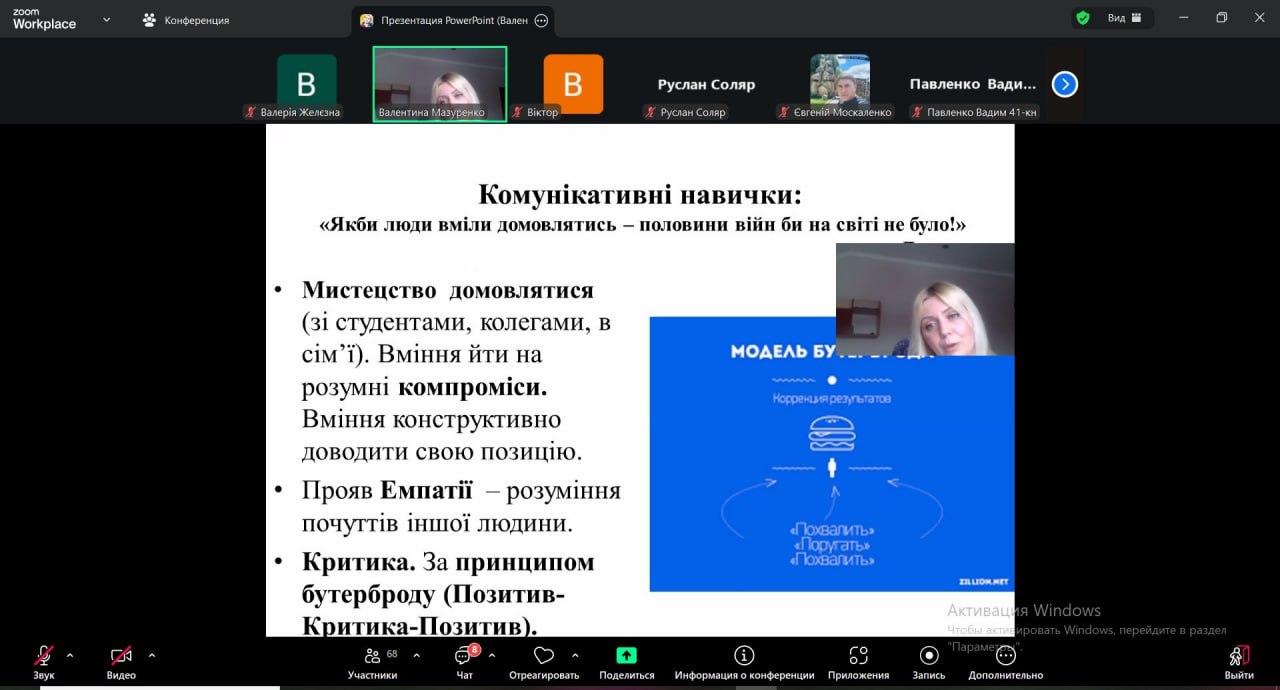Open the Zoom Workplace dropdown chevron

[x=107, y=19]
